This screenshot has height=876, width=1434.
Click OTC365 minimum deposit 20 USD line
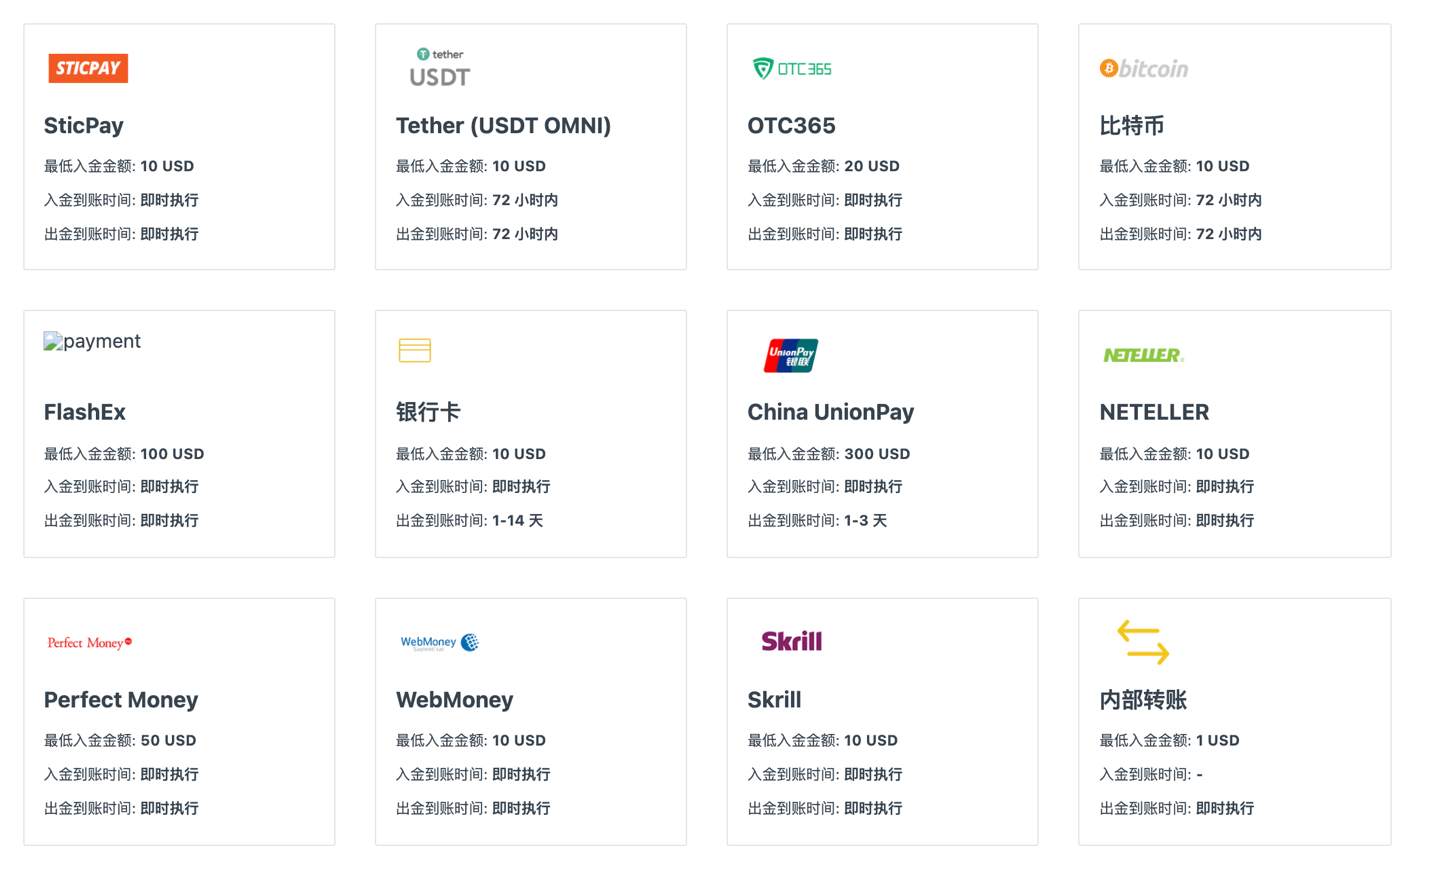pyautogui.click(x=823, y=166)
